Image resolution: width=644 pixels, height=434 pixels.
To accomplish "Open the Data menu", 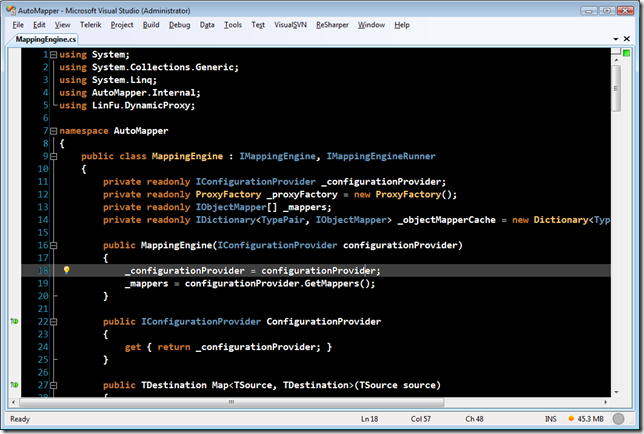I will (207, 25).
